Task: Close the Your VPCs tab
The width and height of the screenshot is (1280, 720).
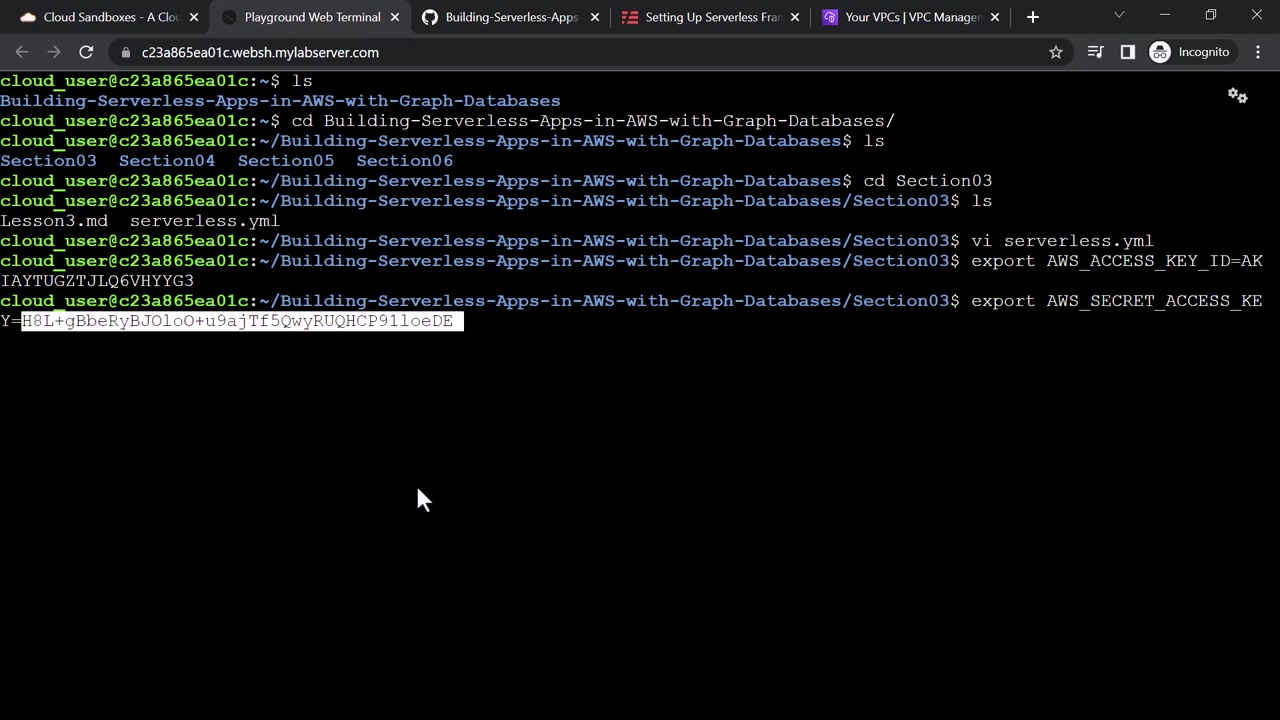Action: click(995, 17)
